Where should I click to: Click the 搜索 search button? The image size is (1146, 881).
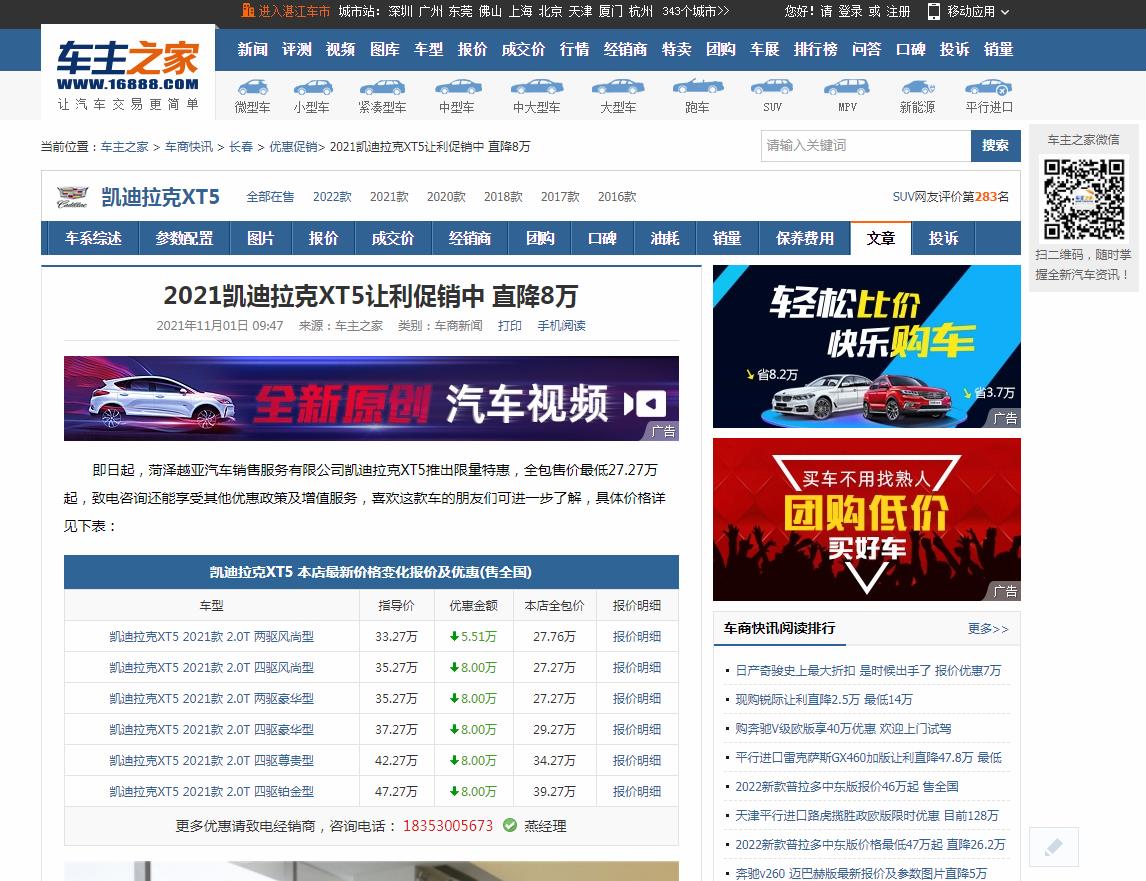tap(995, 145)
